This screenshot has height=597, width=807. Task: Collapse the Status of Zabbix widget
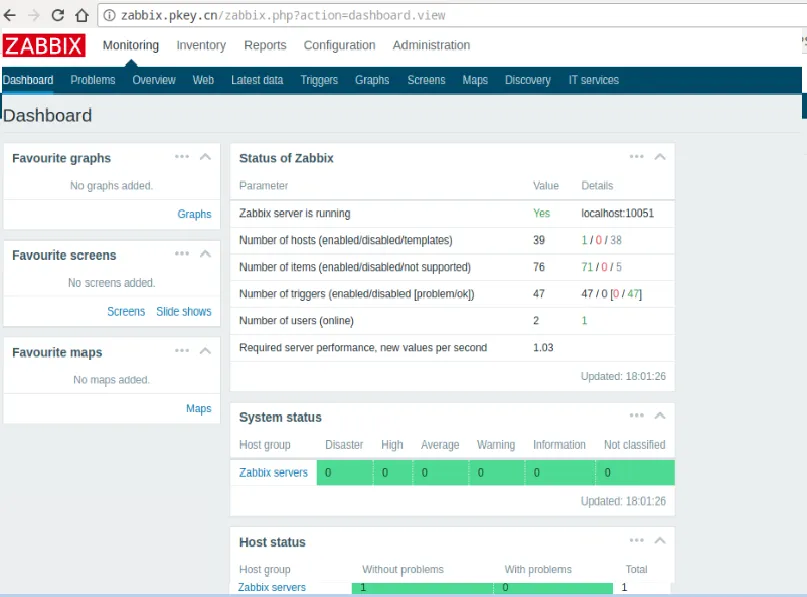(x=660, y=156)
